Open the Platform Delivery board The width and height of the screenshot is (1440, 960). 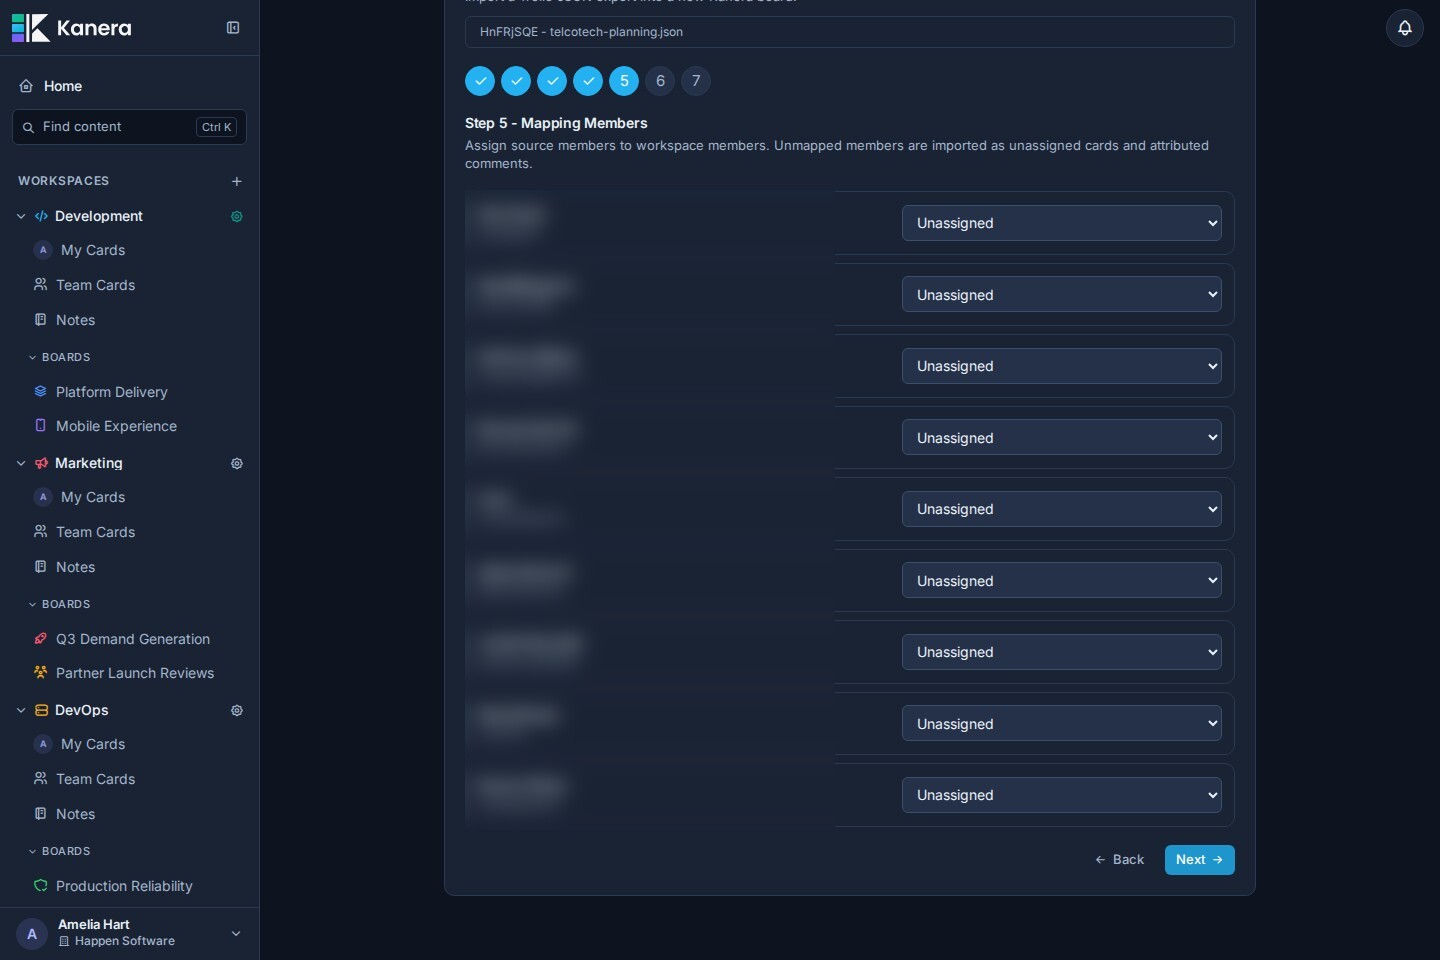111,392
